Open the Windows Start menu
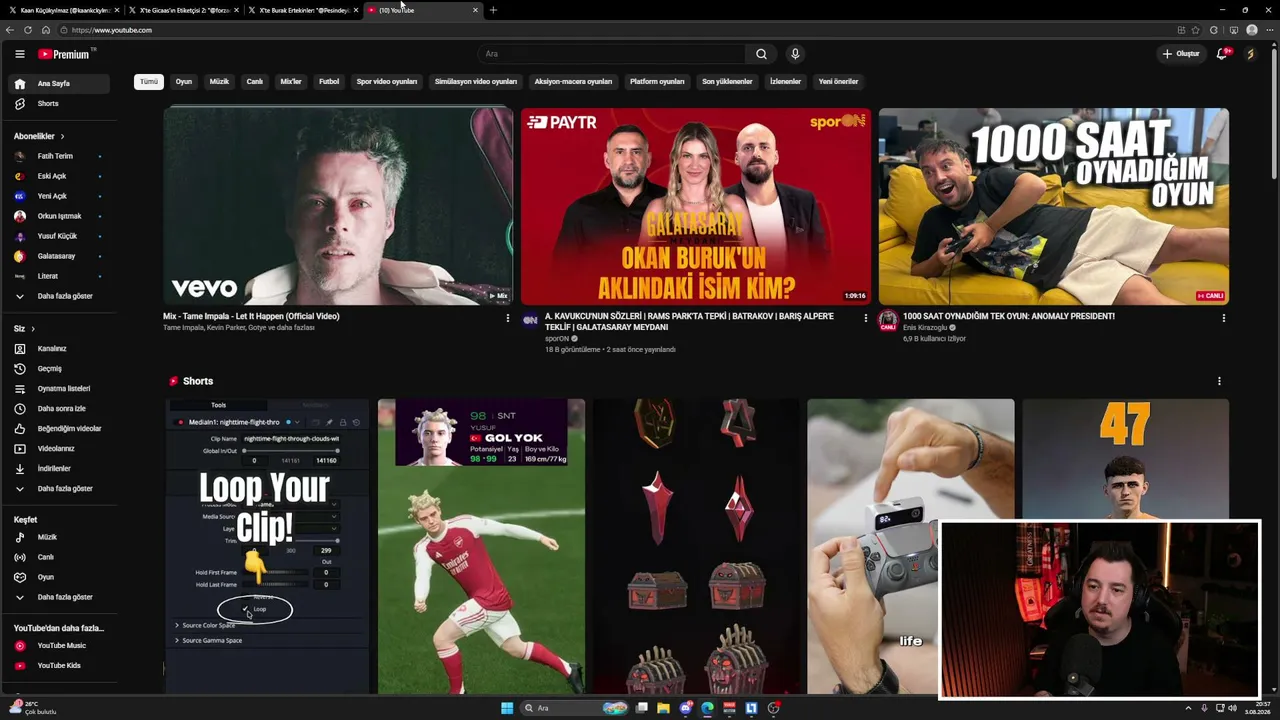1280x720 pixels. (507, 708)
